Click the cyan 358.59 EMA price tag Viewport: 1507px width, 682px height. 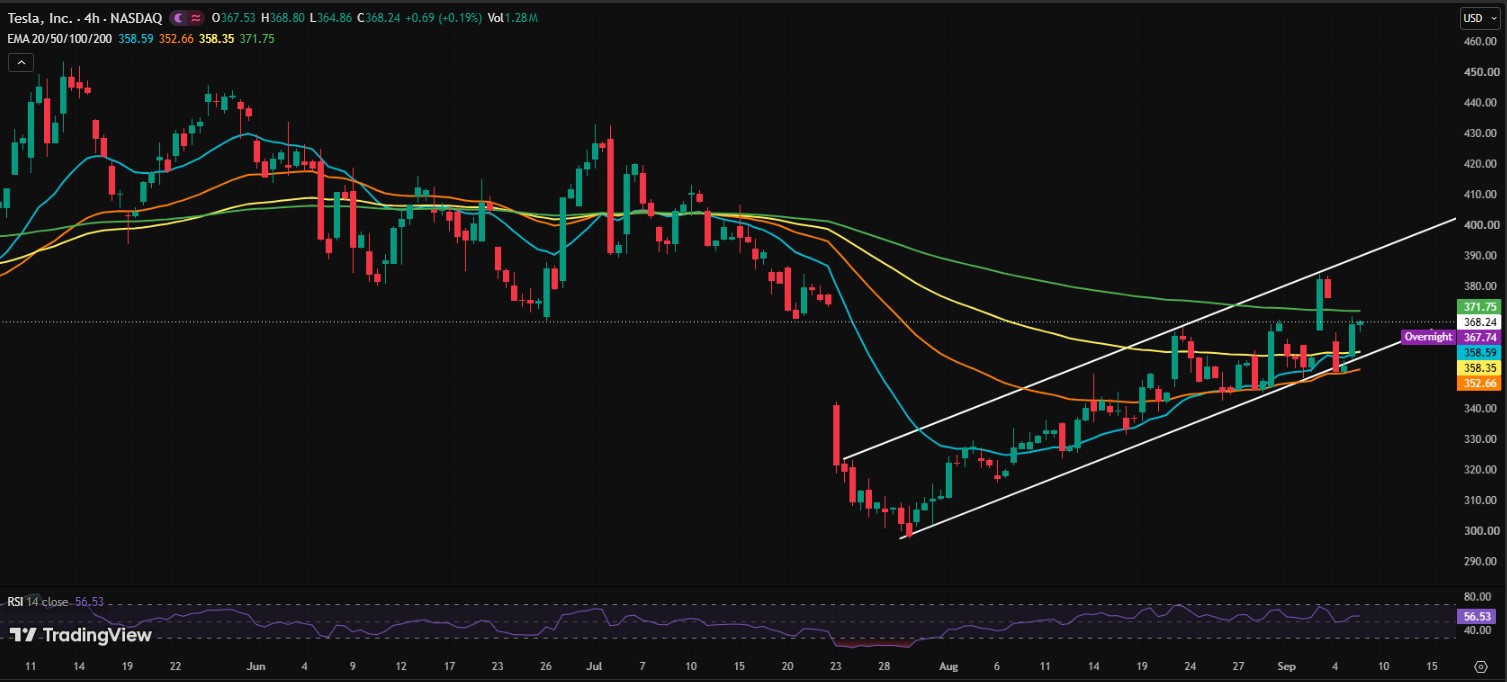1480,353
